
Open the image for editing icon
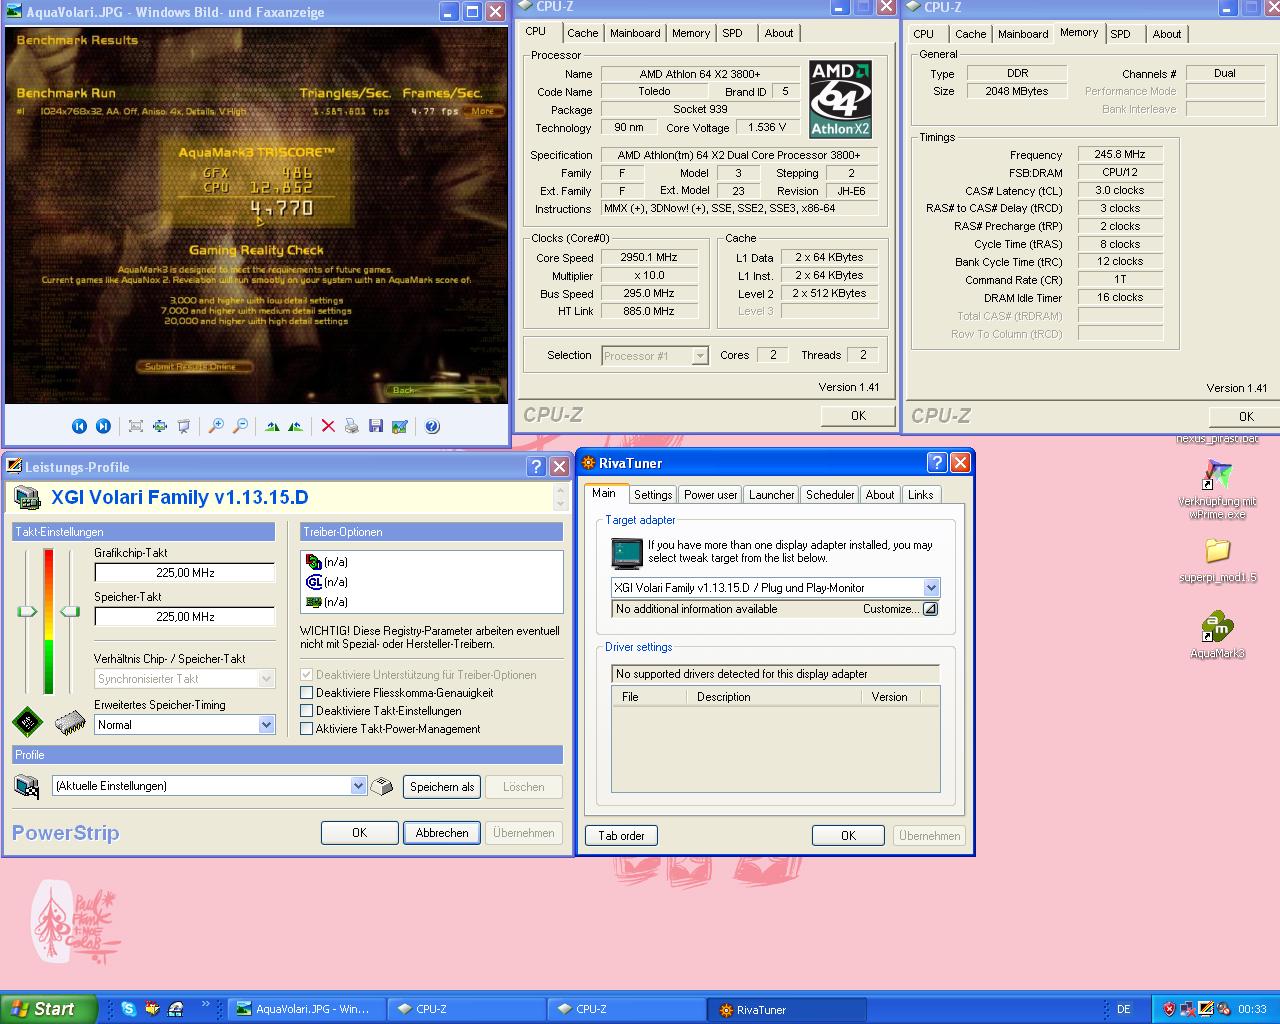point(400,426)
